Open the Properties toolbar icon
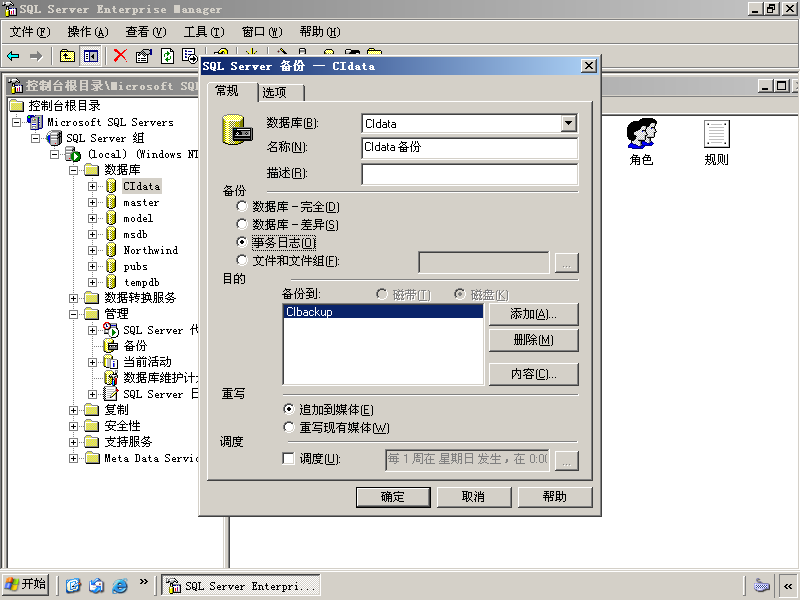 pyautogui.click(x=144, y=56)
